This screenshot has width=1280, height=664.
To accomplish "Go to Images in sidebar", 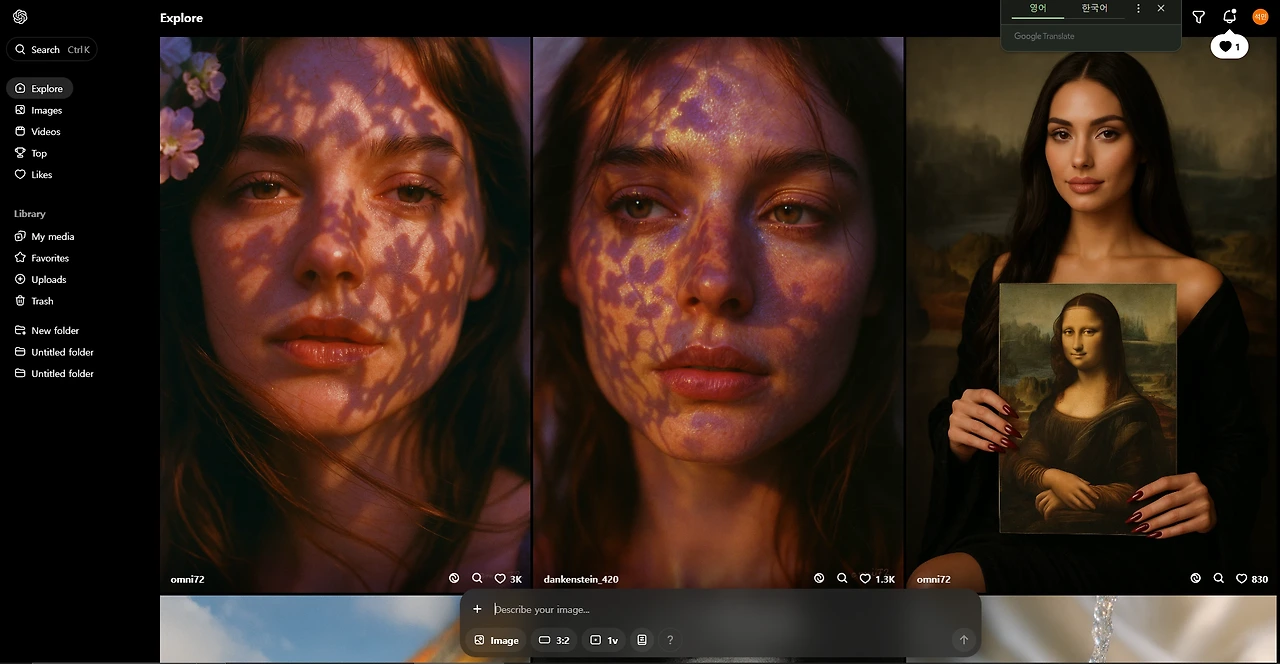I will click(x=39, y=110).
